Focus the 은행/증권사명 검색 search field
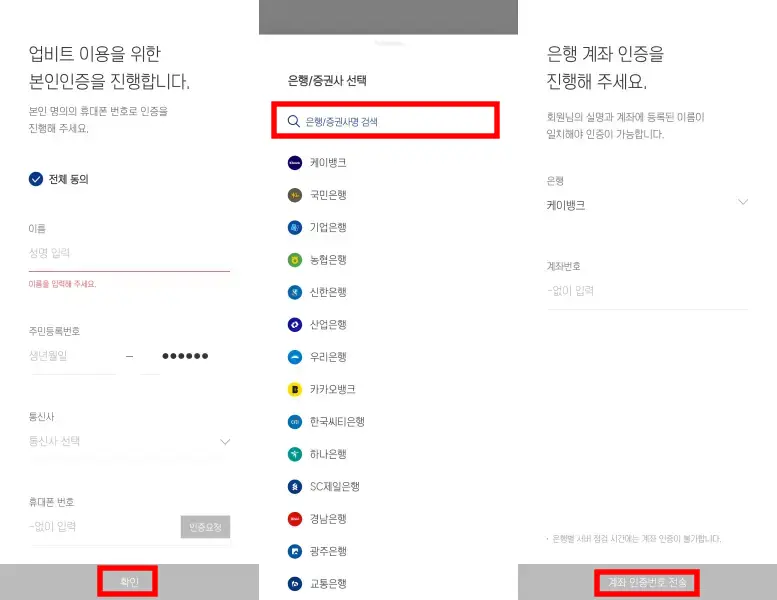This screenshot has width=777, height=600. tap(386, 121)
